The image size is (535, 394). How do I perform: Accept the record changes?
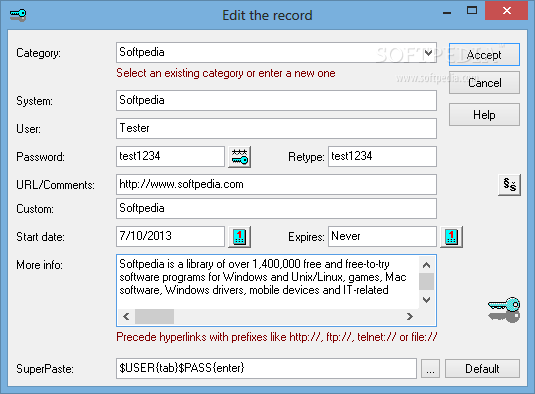(x=484, y=55)
